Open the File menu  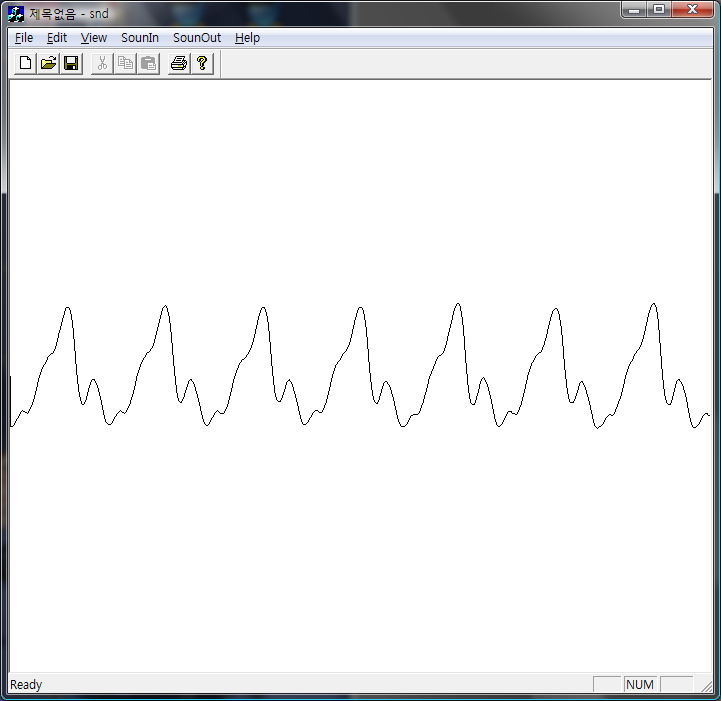point(24,38)
